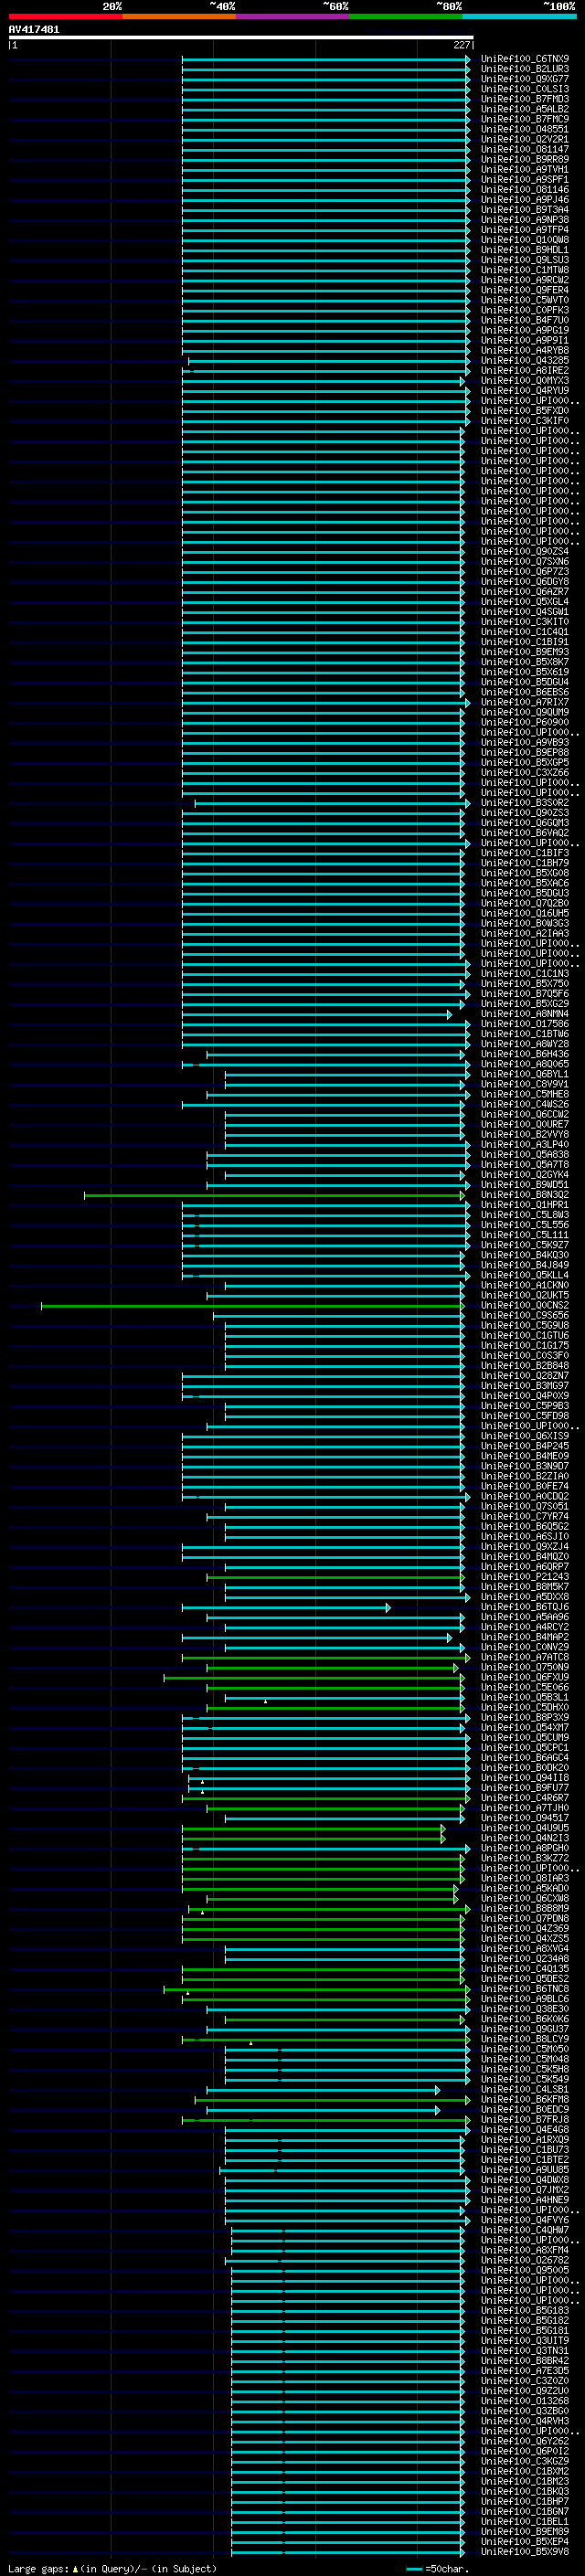This screenshot has width=585, height=2576.
Task: Open hit UniRef100_B9RR89
Action: (525, 160)
